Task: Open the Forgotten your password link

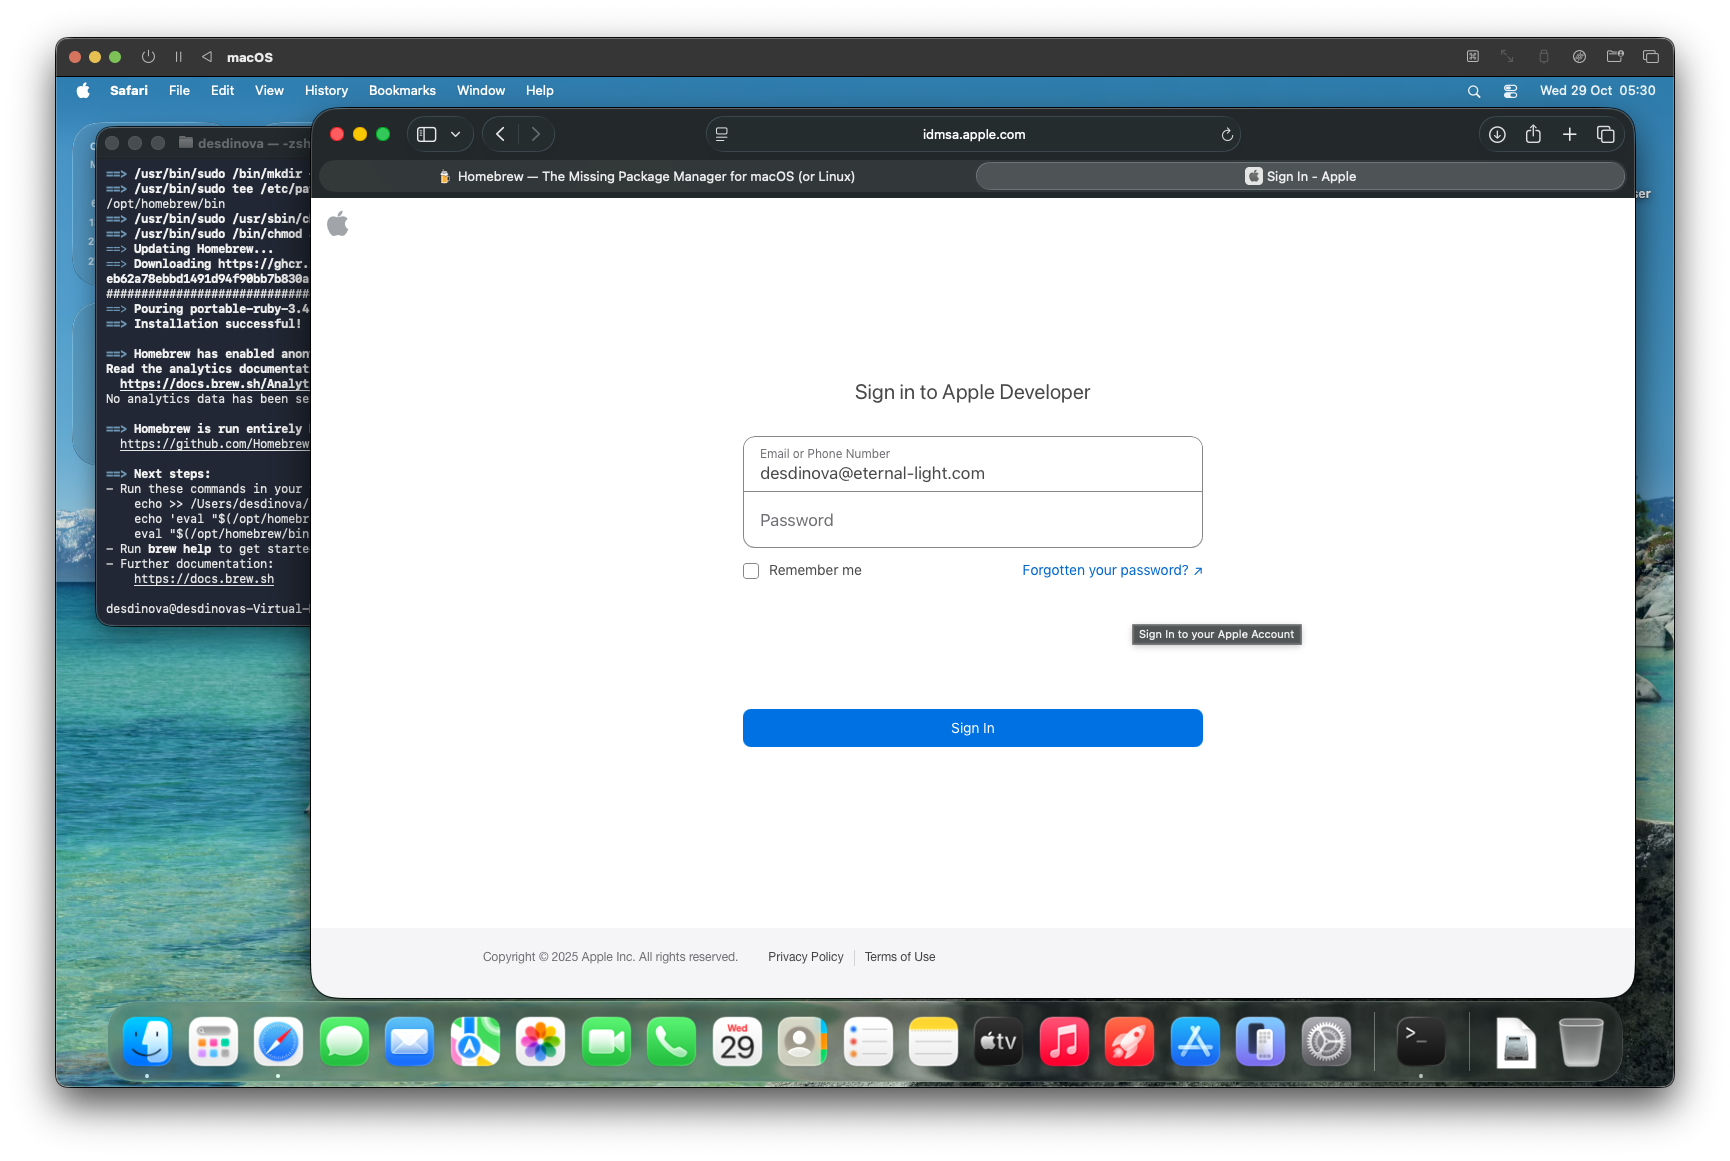Action: 1104,570
